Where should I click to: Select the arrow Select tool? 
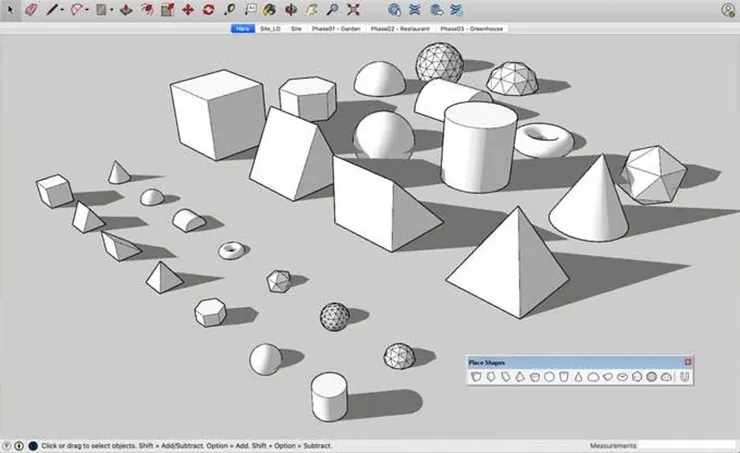point(10,9)
